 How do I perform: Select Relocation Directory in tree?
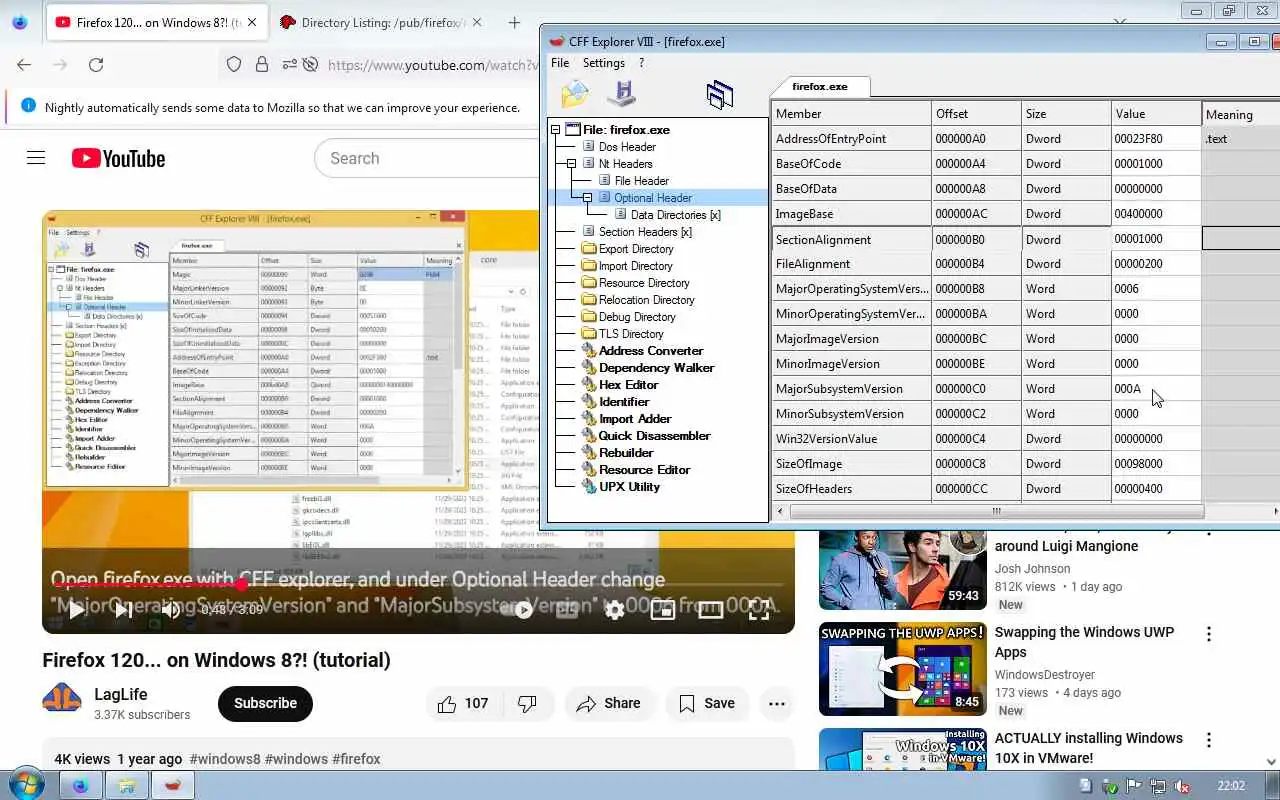646,300
